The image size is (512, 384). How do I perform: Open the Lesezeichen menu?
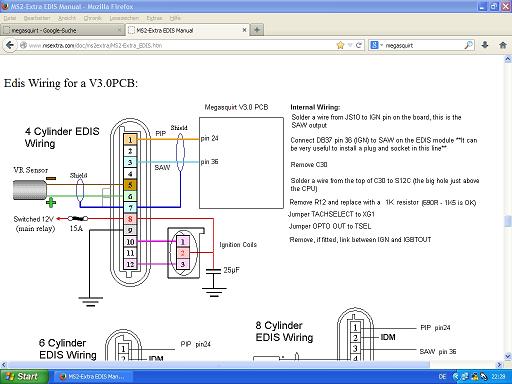[x=124, y=18]
